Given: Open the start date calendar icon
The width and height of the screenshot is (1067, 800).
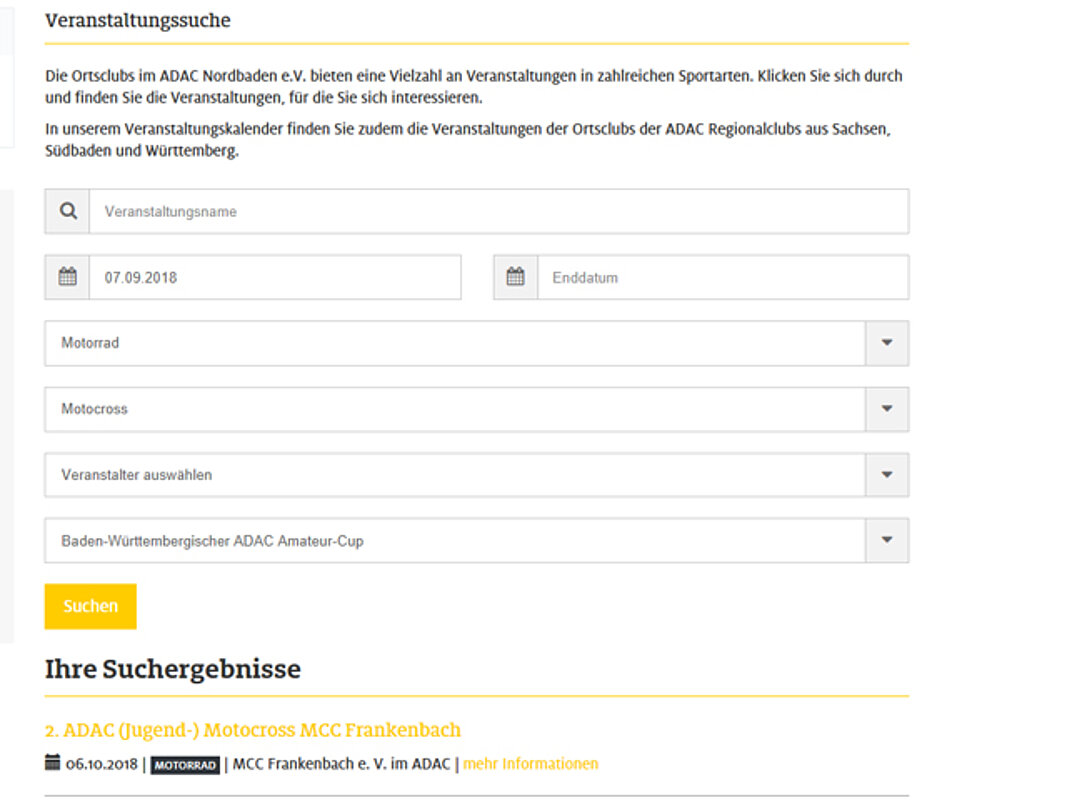Looking at the screenshot, I should pos(68,277).
